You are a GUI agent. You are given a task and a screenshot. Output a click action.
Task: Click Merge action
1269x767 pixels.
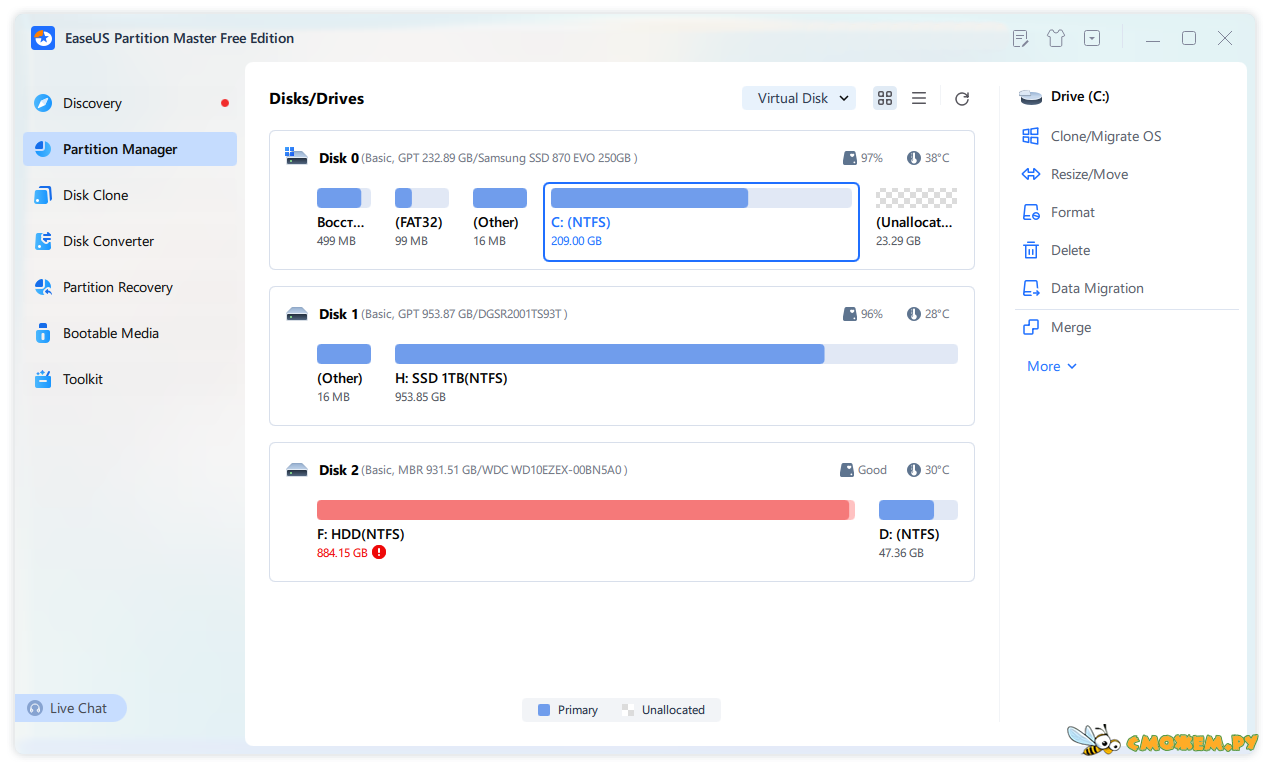pyautogui.click(x=1071, y=327)
